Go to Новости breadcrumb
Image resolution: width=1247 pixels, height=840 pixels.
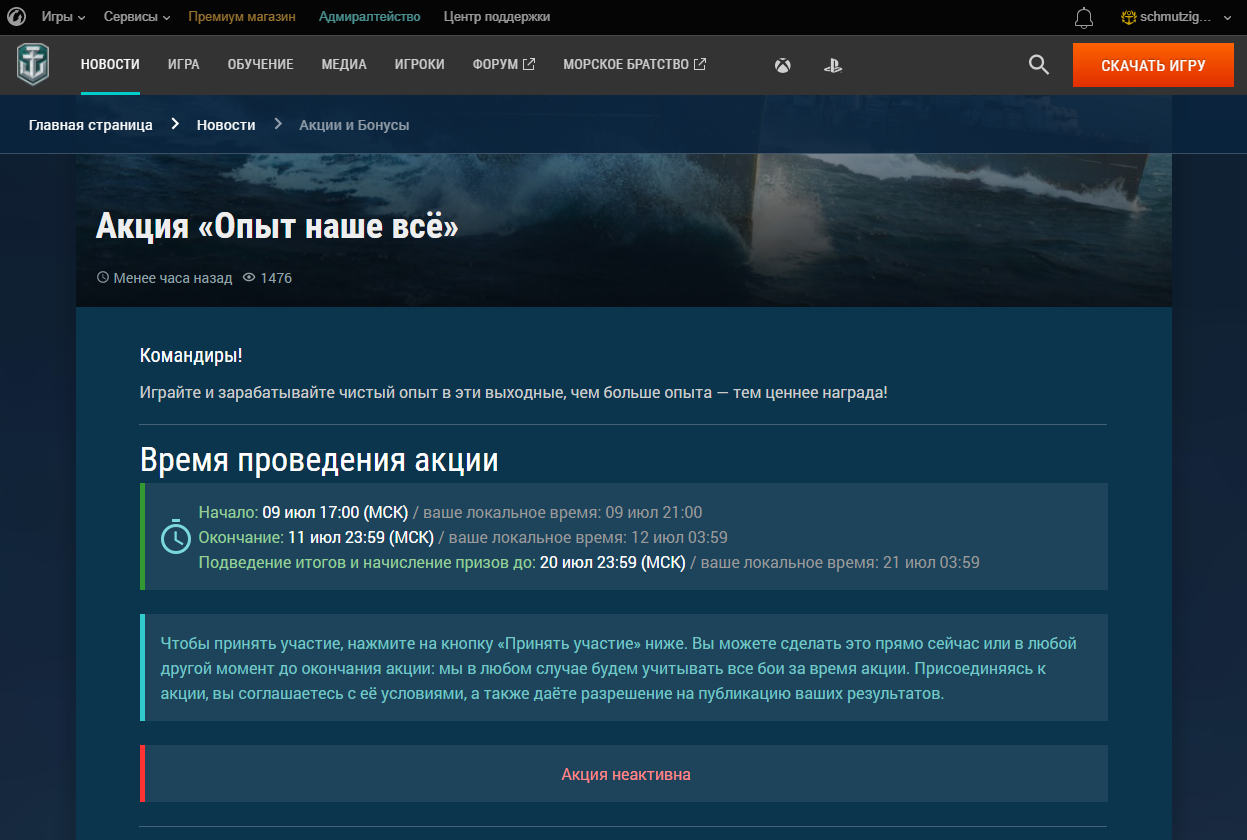[226, 125]
